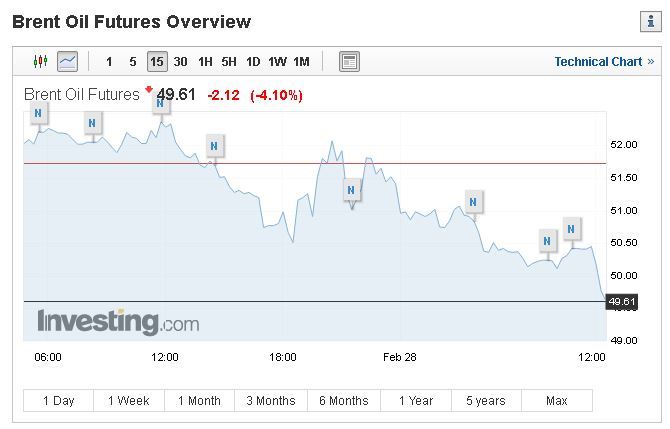Click the current price 49.61 axis label
670x429 pixels.
[x=621, y=302]
